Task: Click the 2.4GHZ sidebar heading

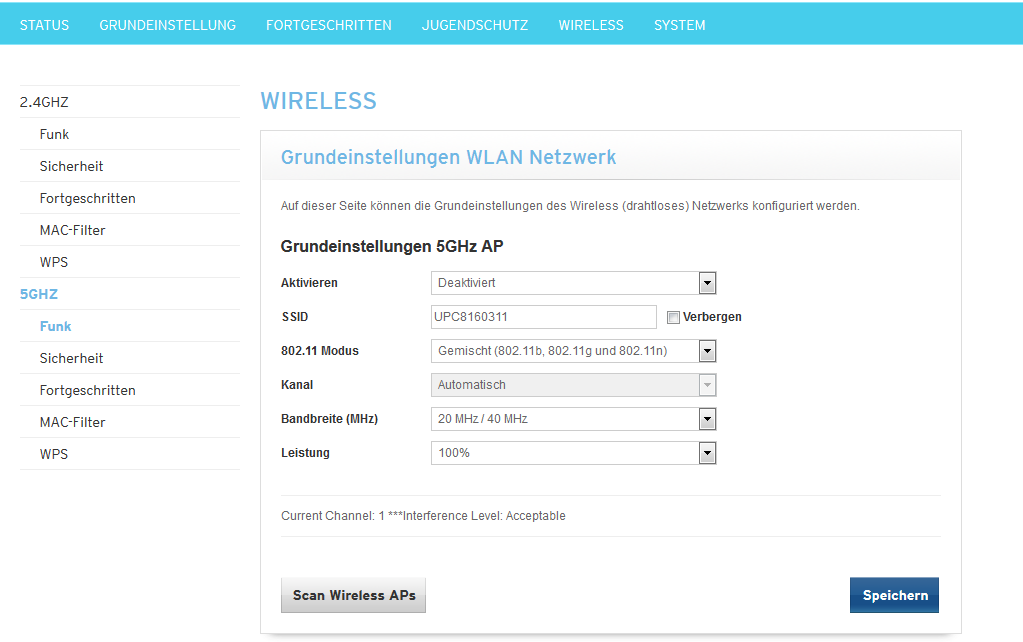Action: click(x=44, y=102)
